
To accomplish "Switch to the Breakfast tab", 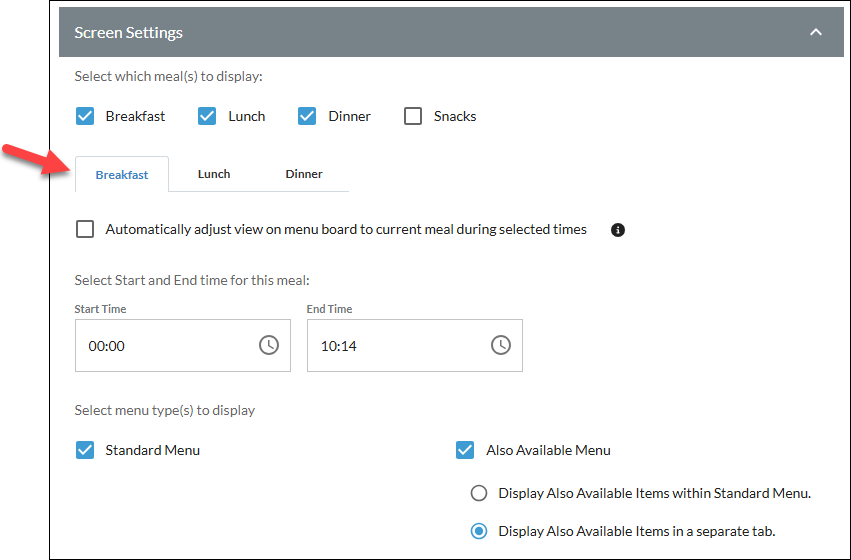I will 122,175.
